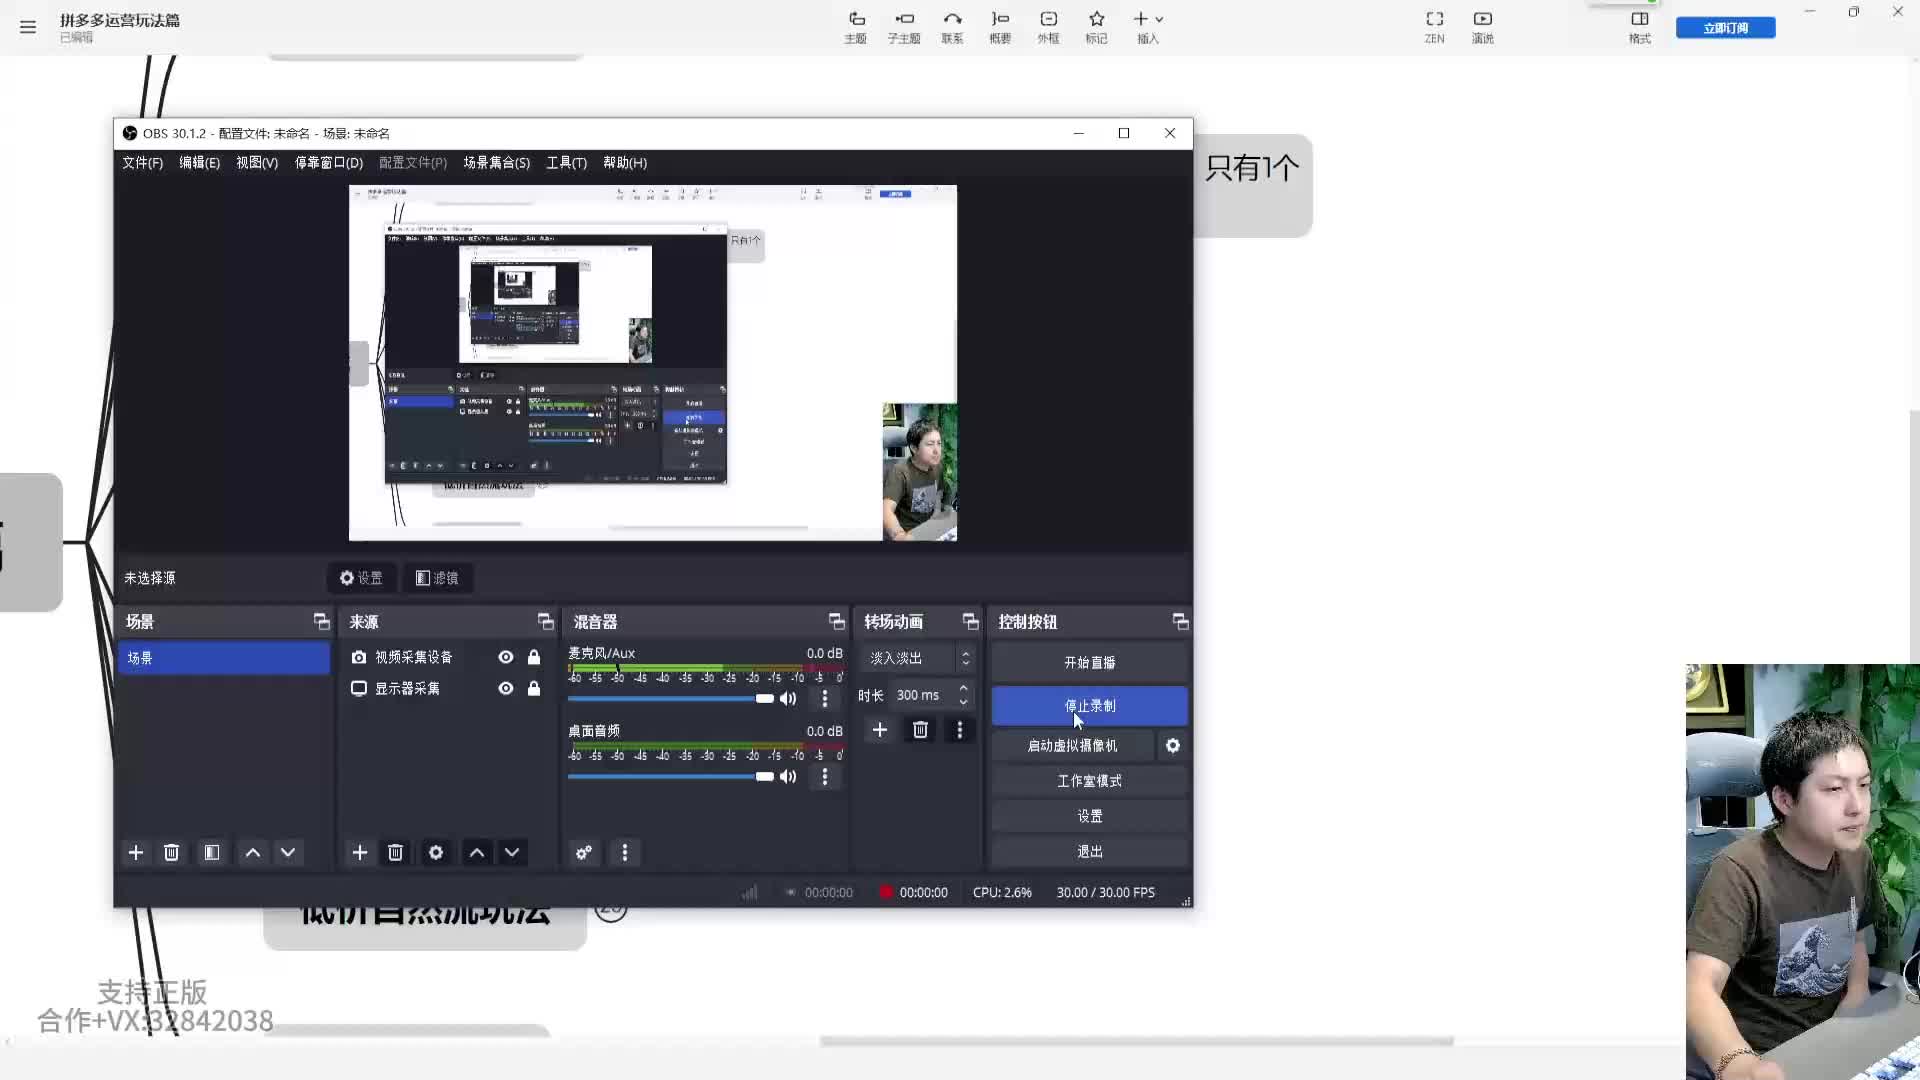Image resolution: width=1920 pixels, height=1080 pixels.
Task: Add a subtopic with 子主题 icon
Action: pos(904,27)
